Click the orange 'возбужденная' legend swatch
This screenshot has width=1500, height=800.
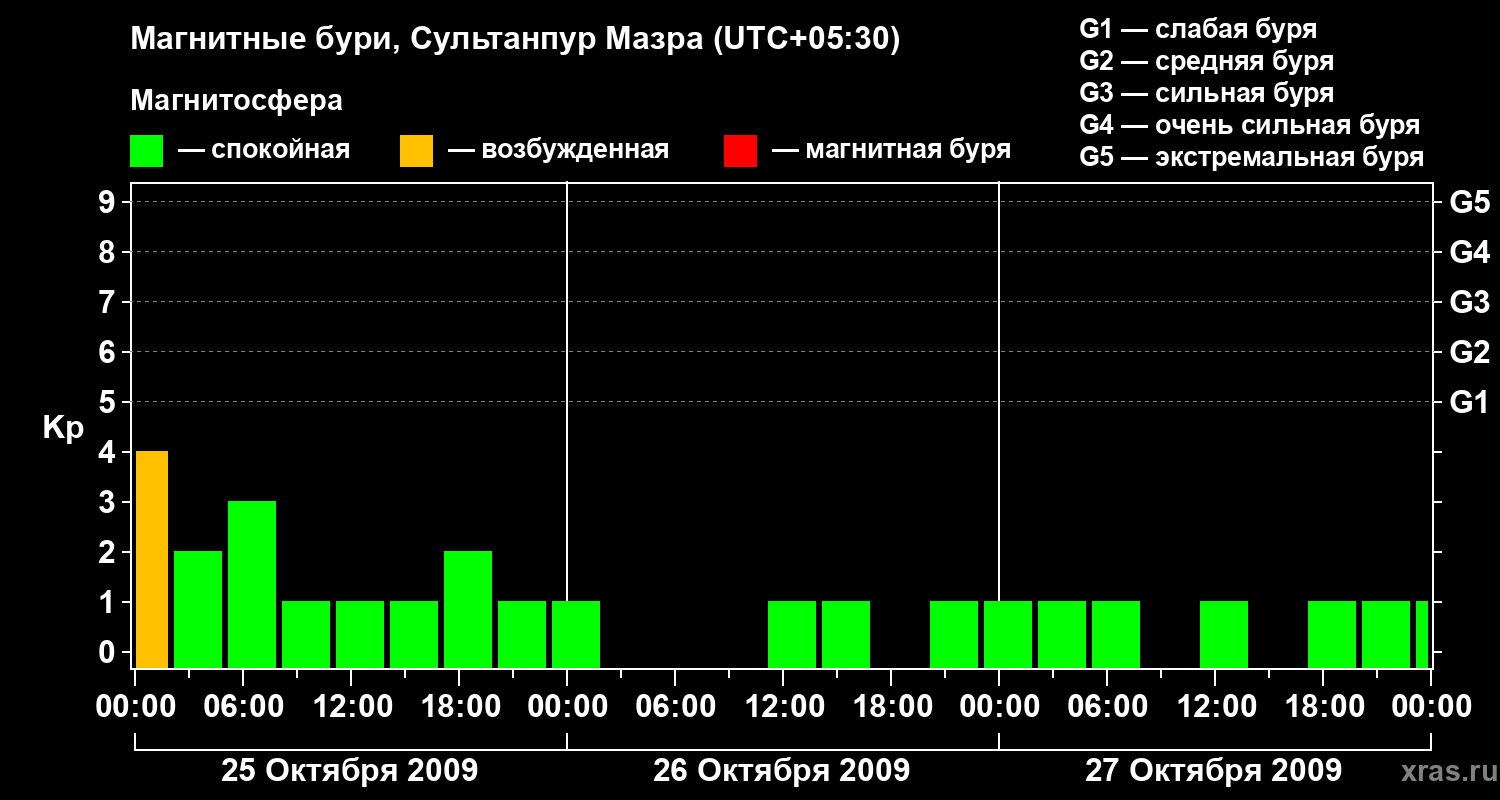(416, 151)
